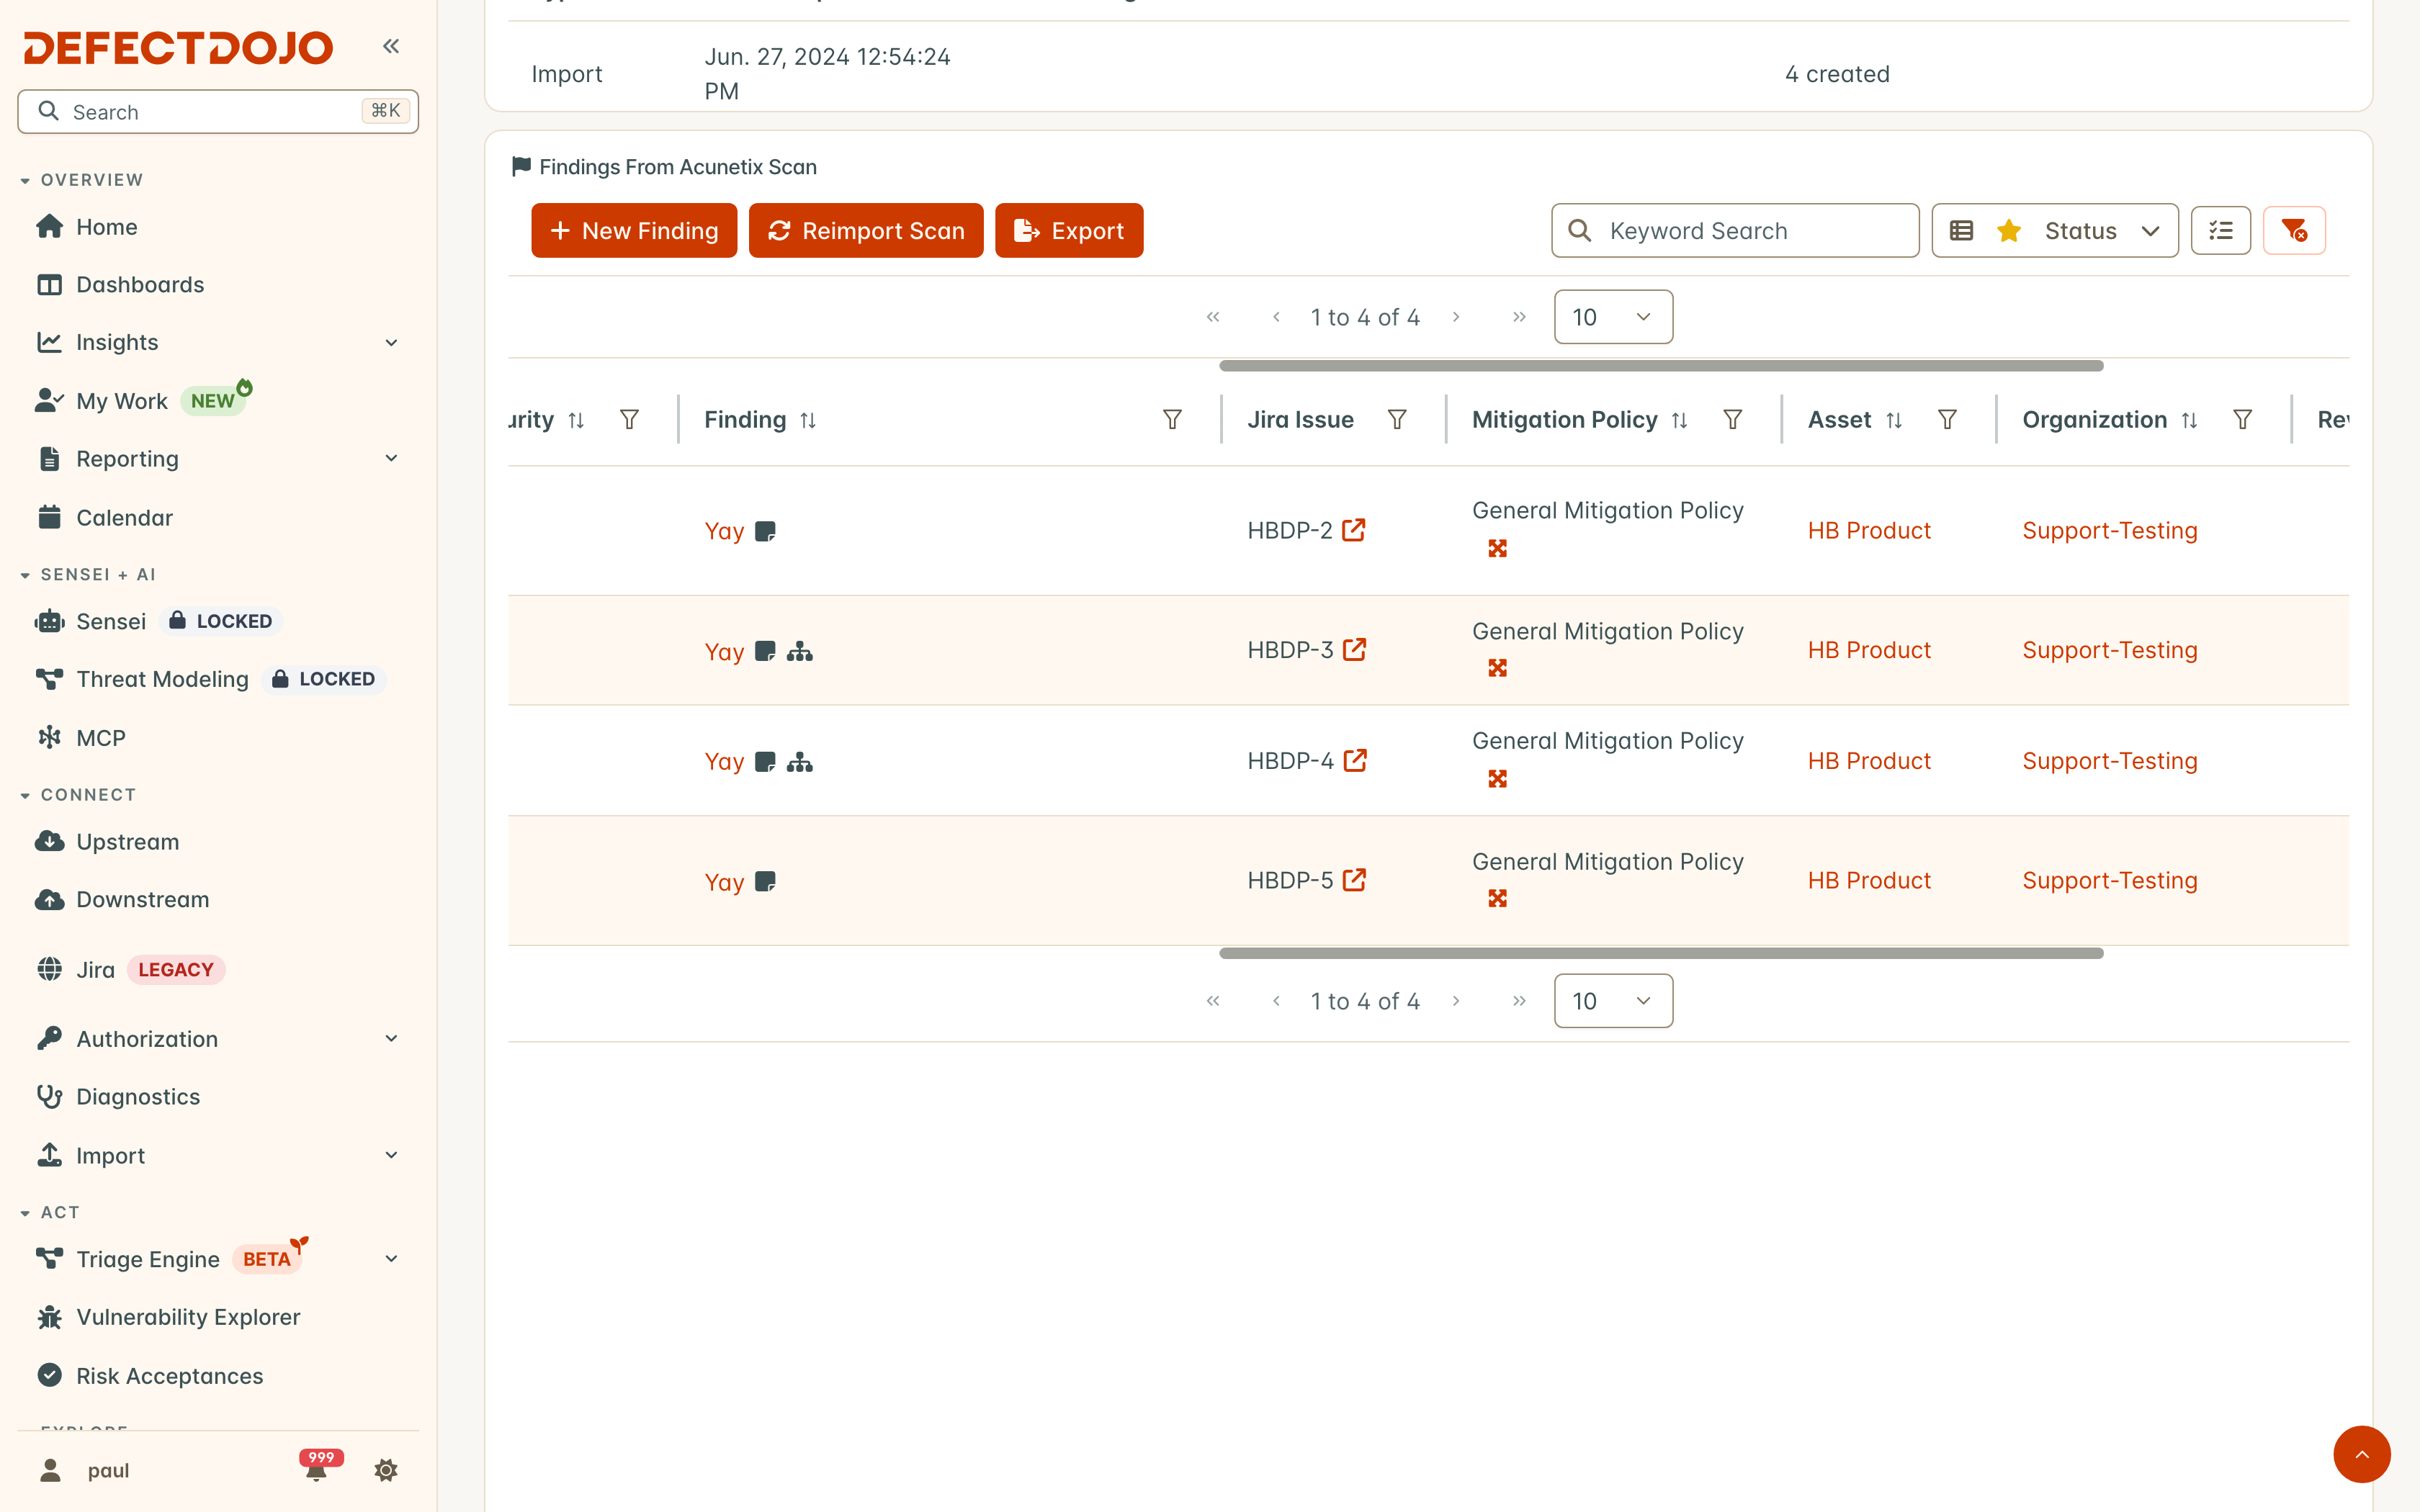Open the bottom page-size dropdown showing 10

[x=1613, y=1001]
